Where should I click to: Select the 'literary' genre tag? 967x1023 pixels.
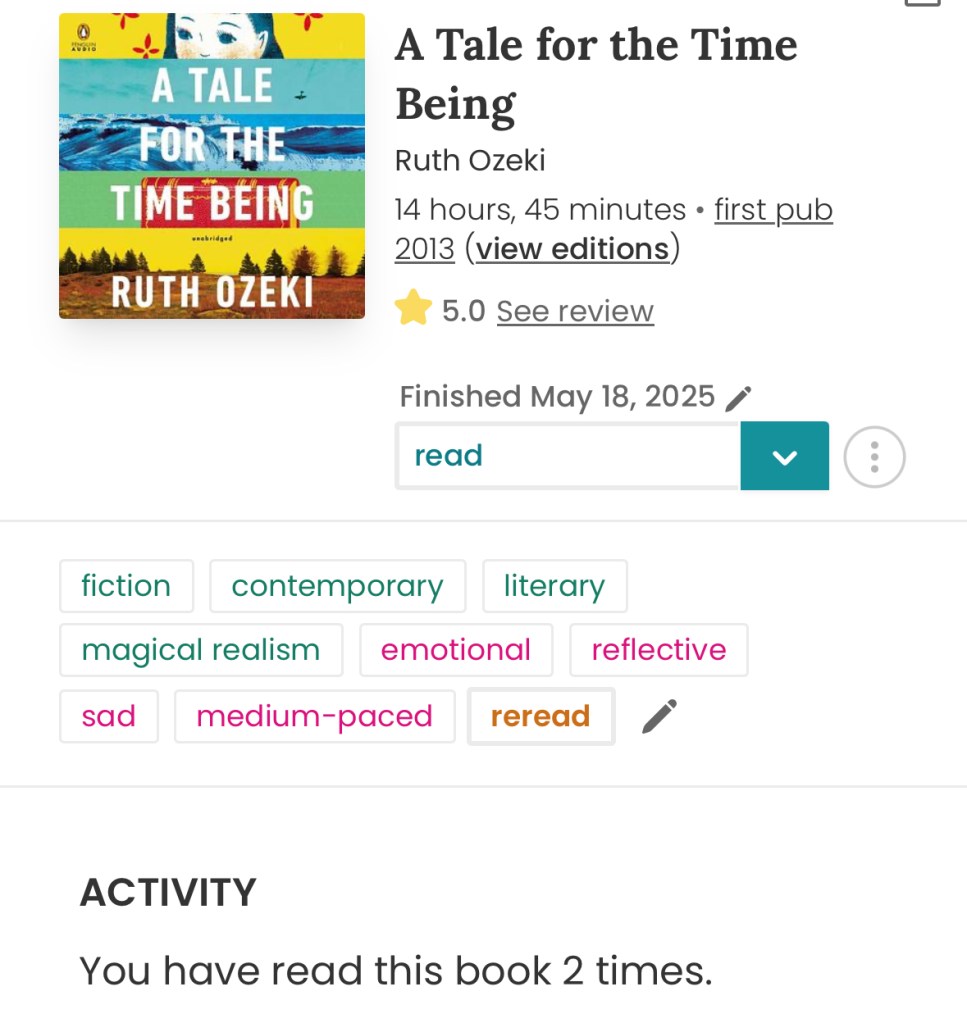coord(554,586)
